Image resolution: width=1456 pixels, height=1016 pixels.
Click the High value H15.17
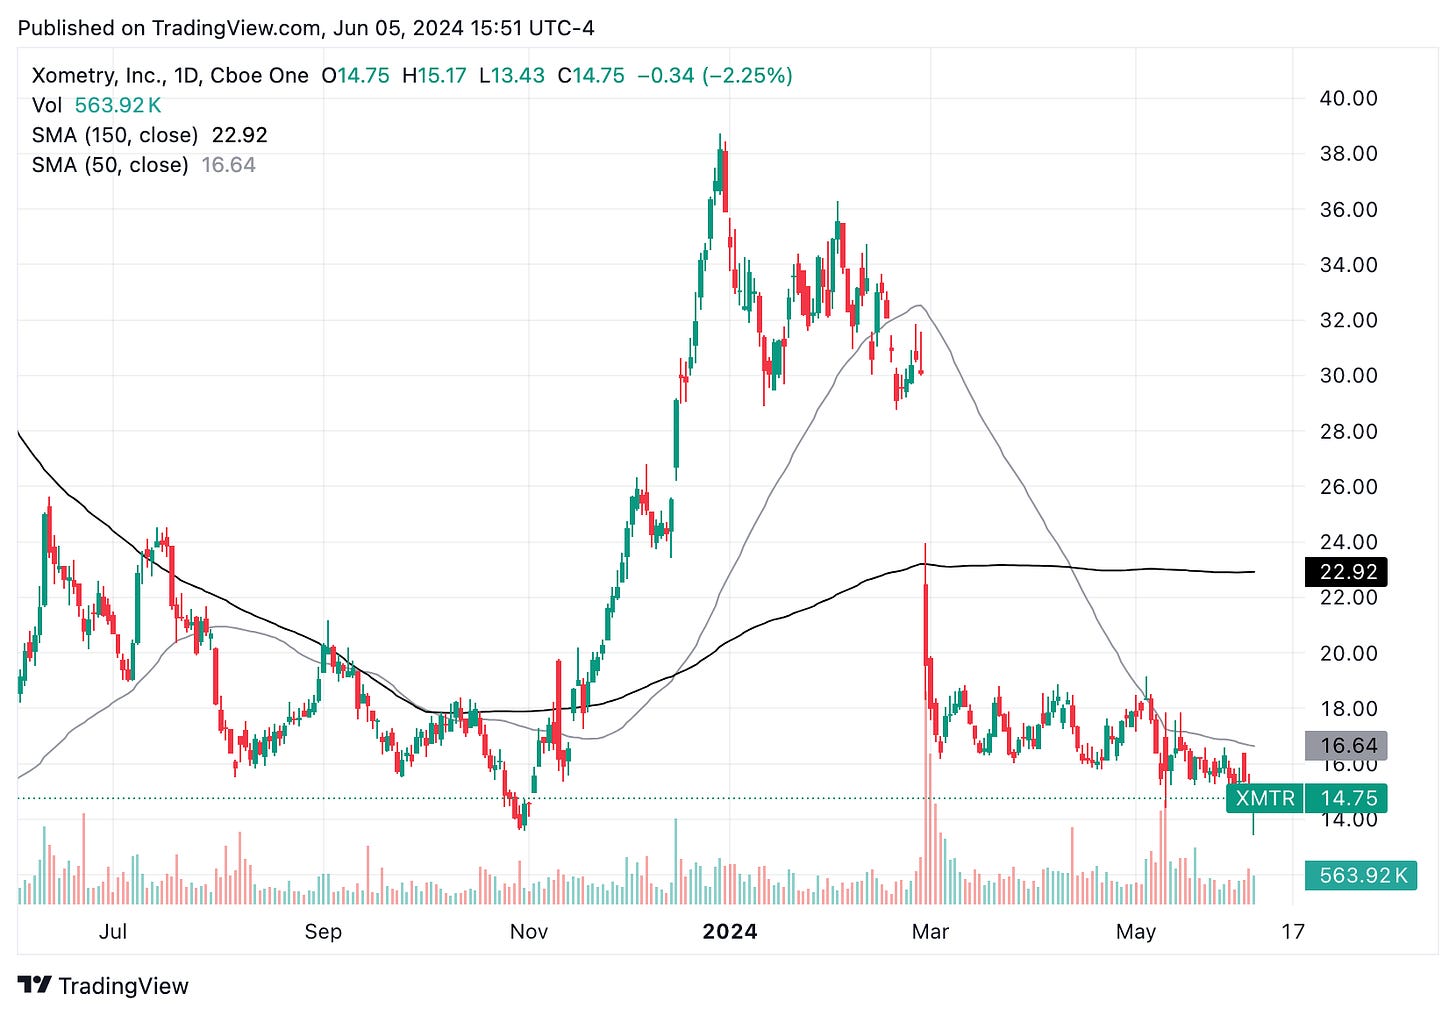pyautogui.click(x=434, y=76)
